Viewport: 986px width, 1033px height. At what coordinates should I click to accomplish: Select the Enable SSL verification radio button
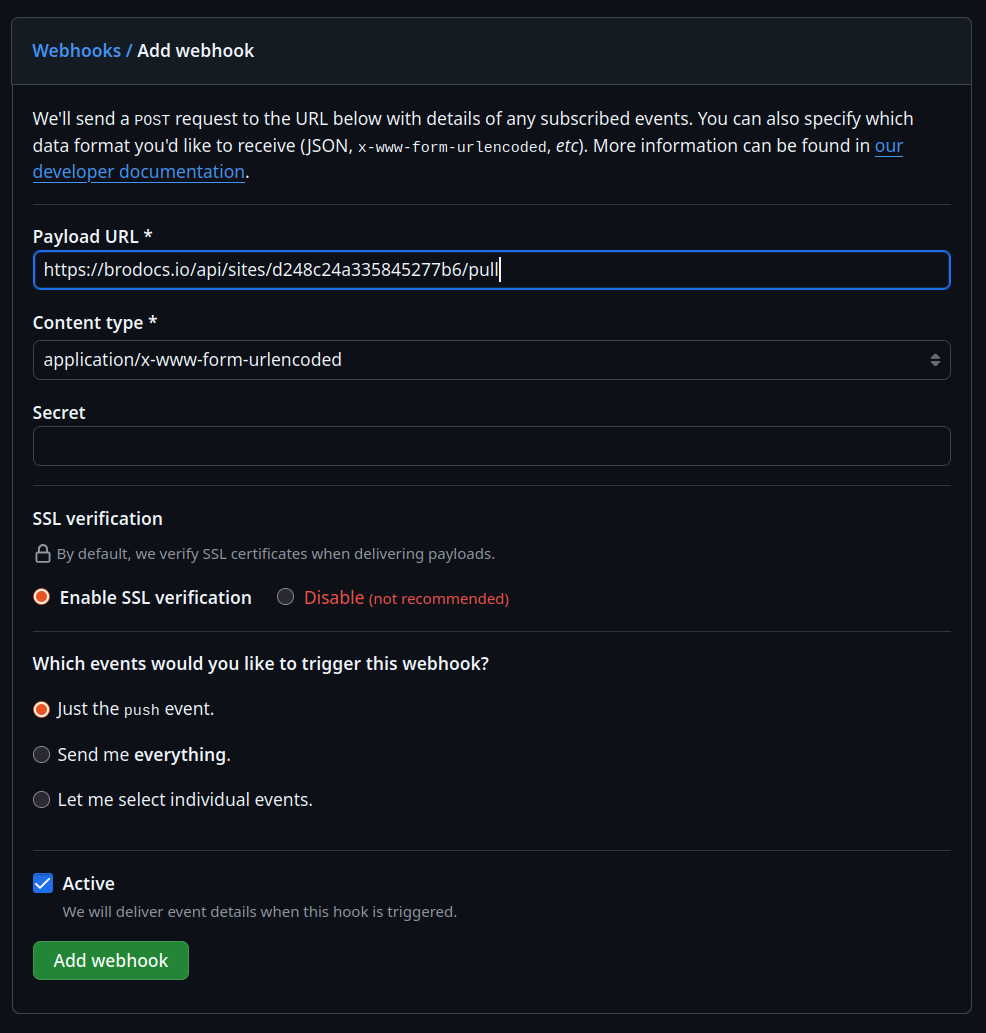coord(42,597)
